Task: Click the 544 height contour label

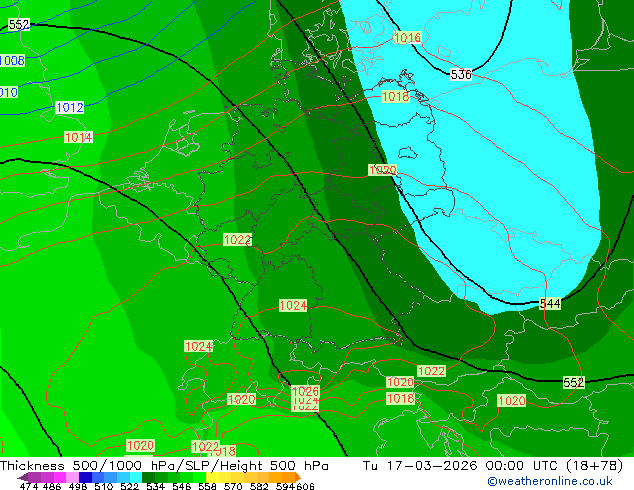Action: [x=550, y=304]
